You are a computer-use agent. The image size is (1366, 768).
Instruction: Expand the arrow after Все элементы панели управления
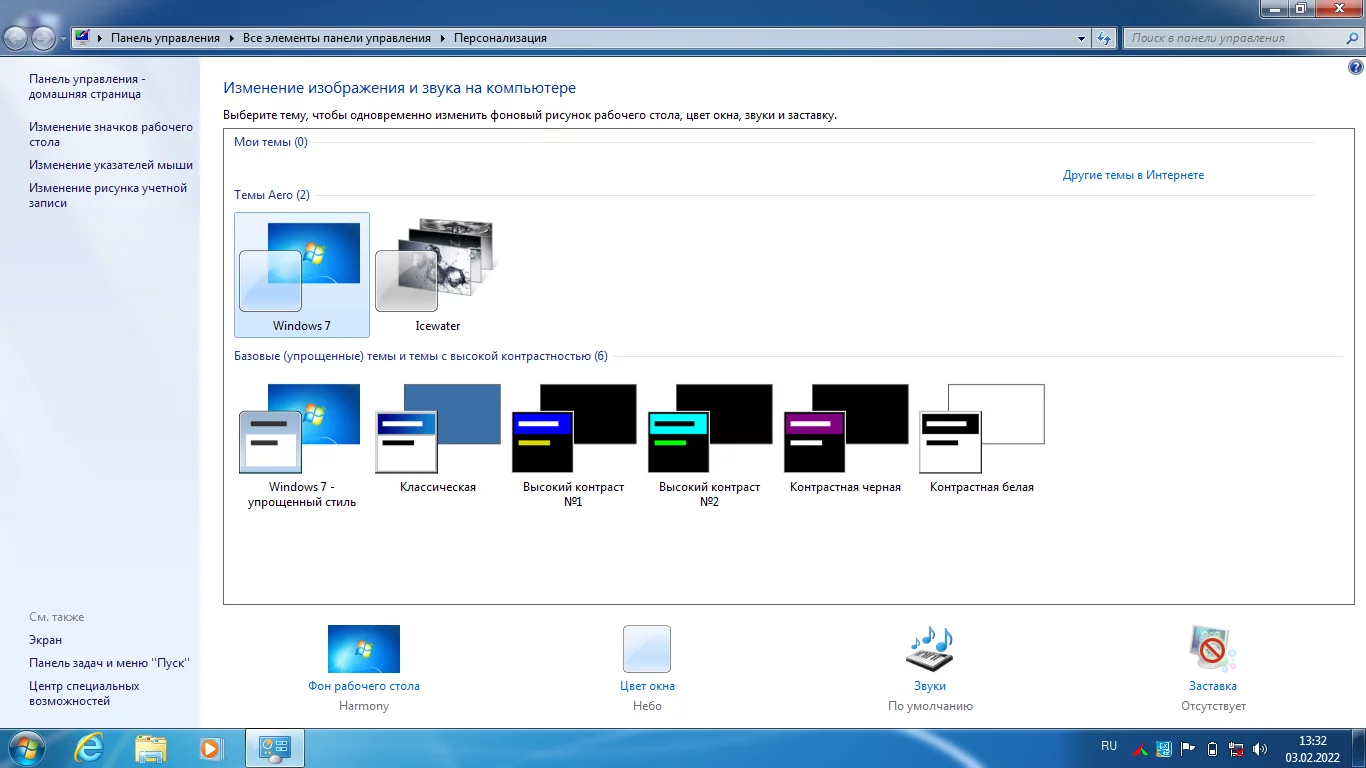tap(442, 38)
